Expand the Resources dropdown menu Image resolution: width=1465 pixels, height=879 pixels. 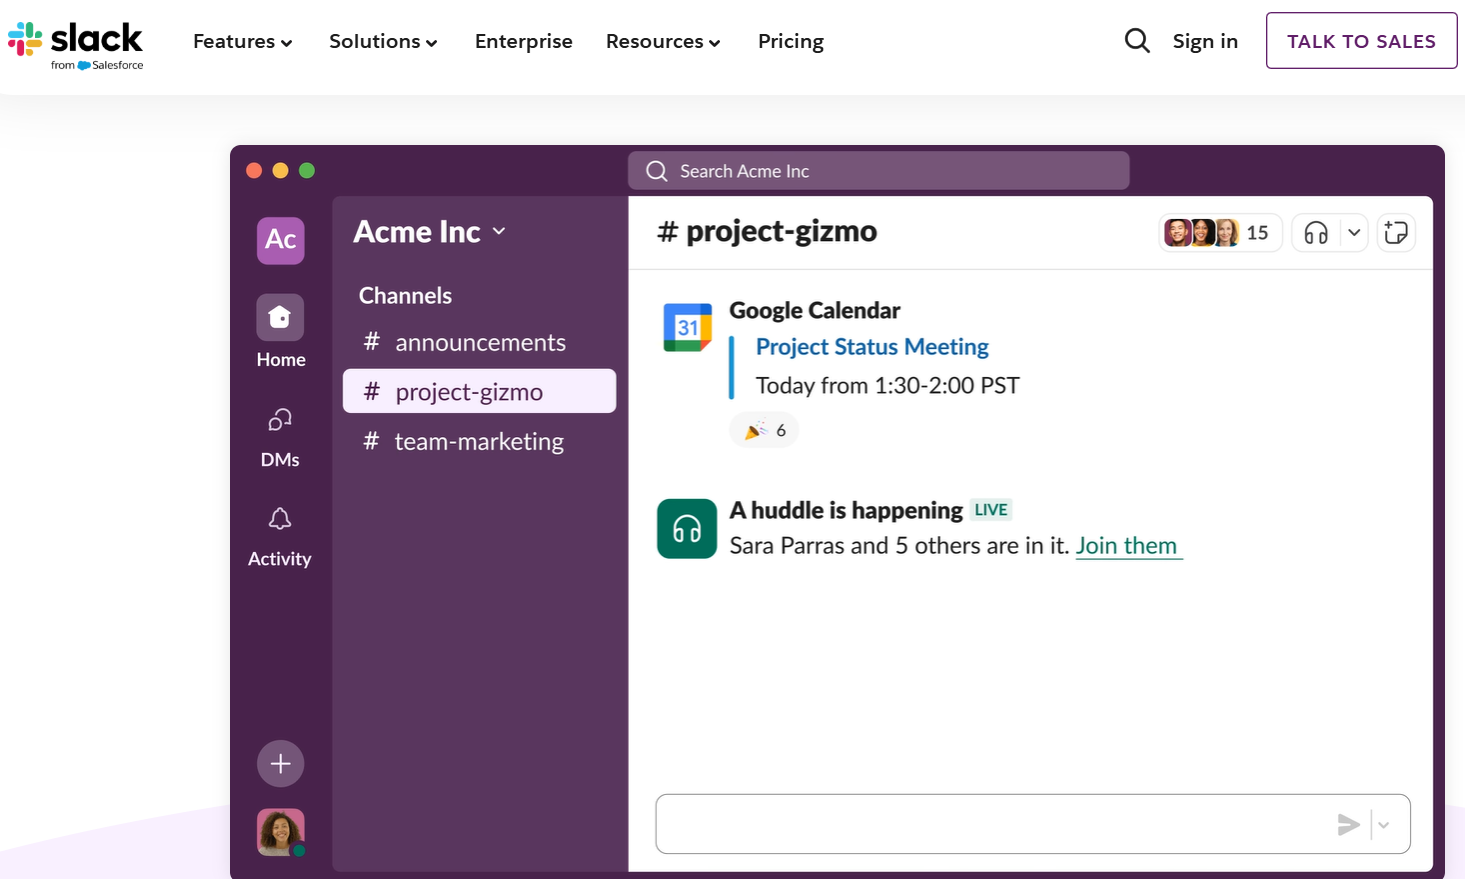(664, 41)
